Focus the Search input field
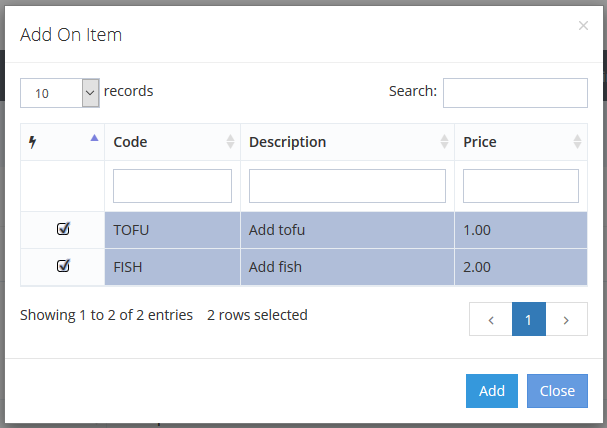Image resolution: width=607 pixels, height=428 pixels. (515, 93)
